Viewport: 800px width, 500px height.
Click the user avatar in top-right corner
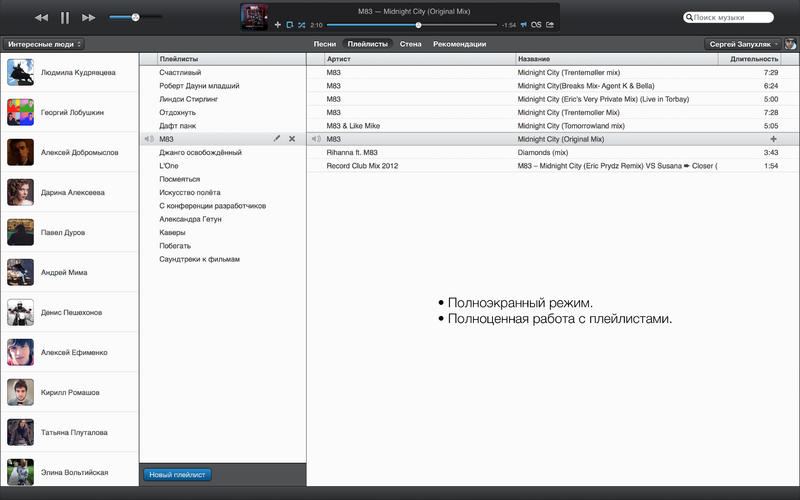point(790,44)
